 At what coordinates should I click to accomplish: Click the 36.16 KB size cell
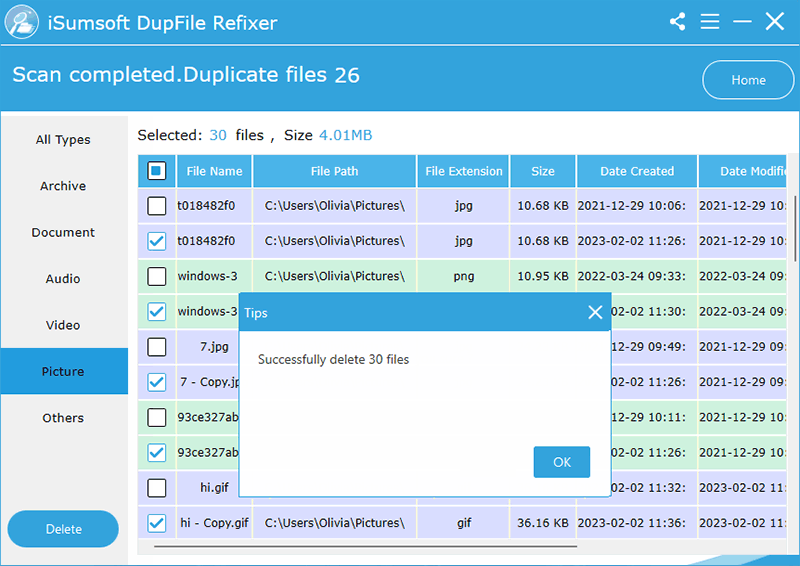click(x=543, y=523)
